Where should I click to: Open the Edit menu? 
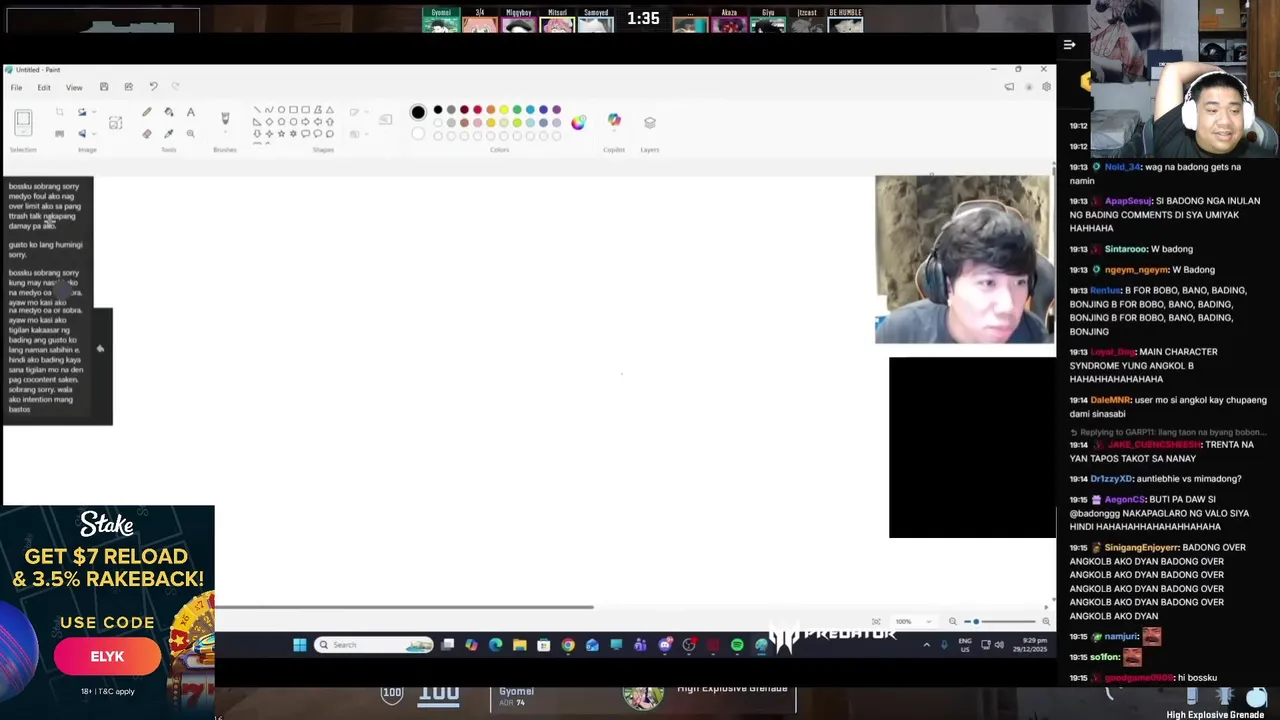[x=44, y=87]
